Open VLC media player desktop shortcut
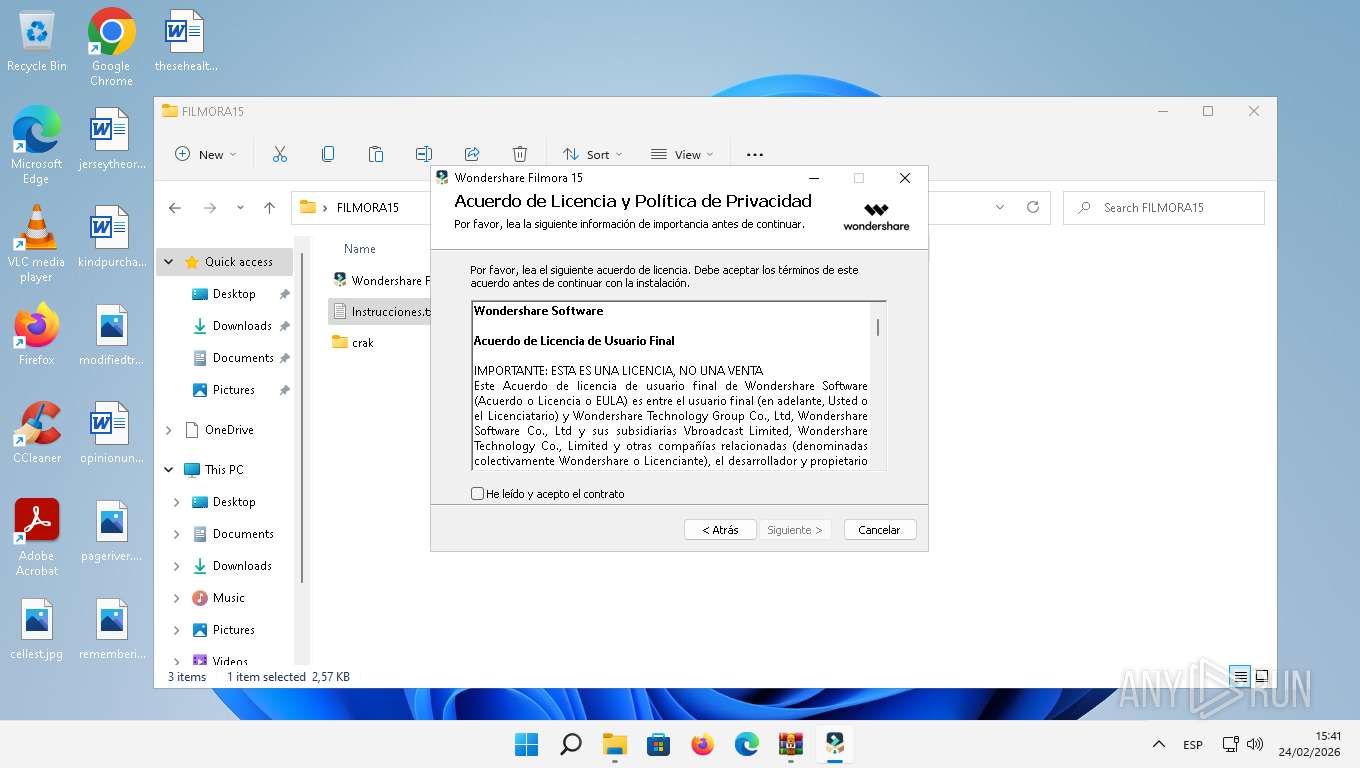 (x=37, y=243)
